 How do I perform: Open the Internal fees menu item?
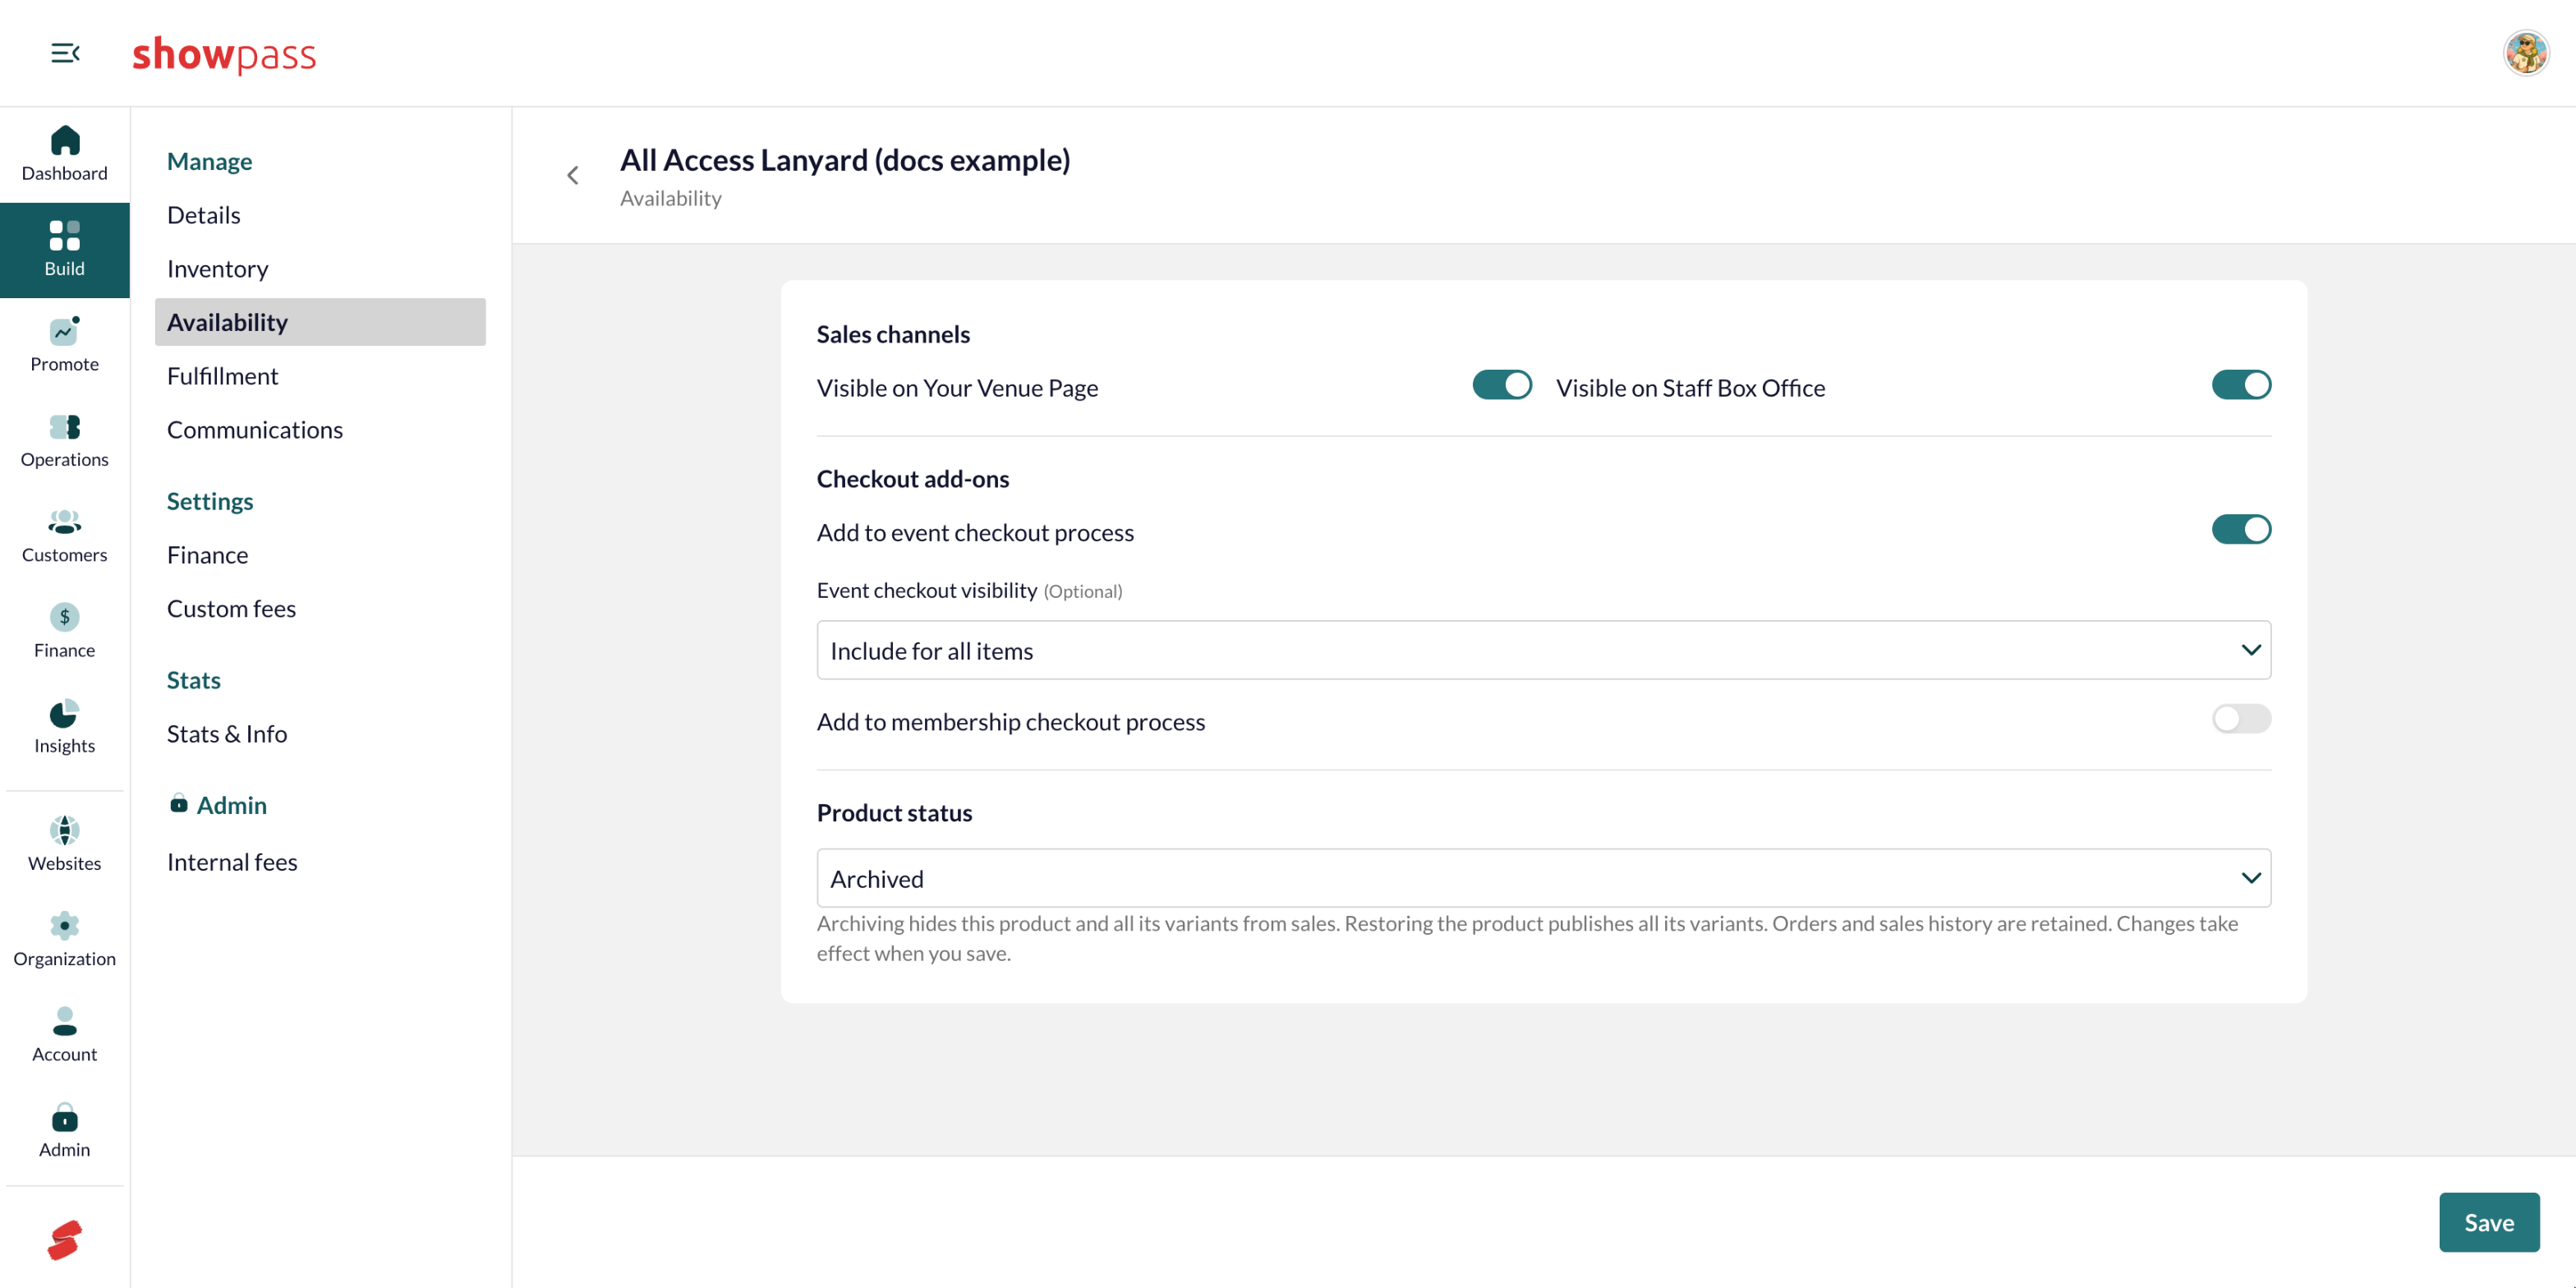pos(320,862)
